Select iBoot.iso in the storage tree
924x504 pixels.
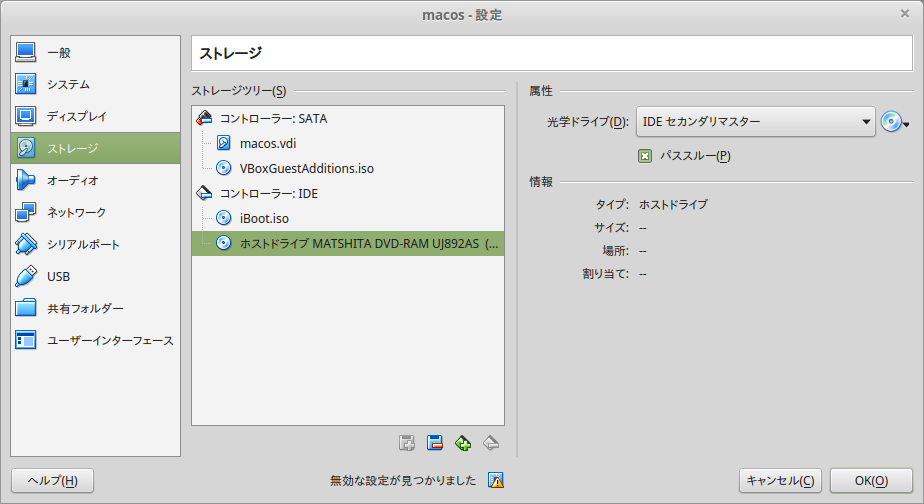click(x=348, y=218)
